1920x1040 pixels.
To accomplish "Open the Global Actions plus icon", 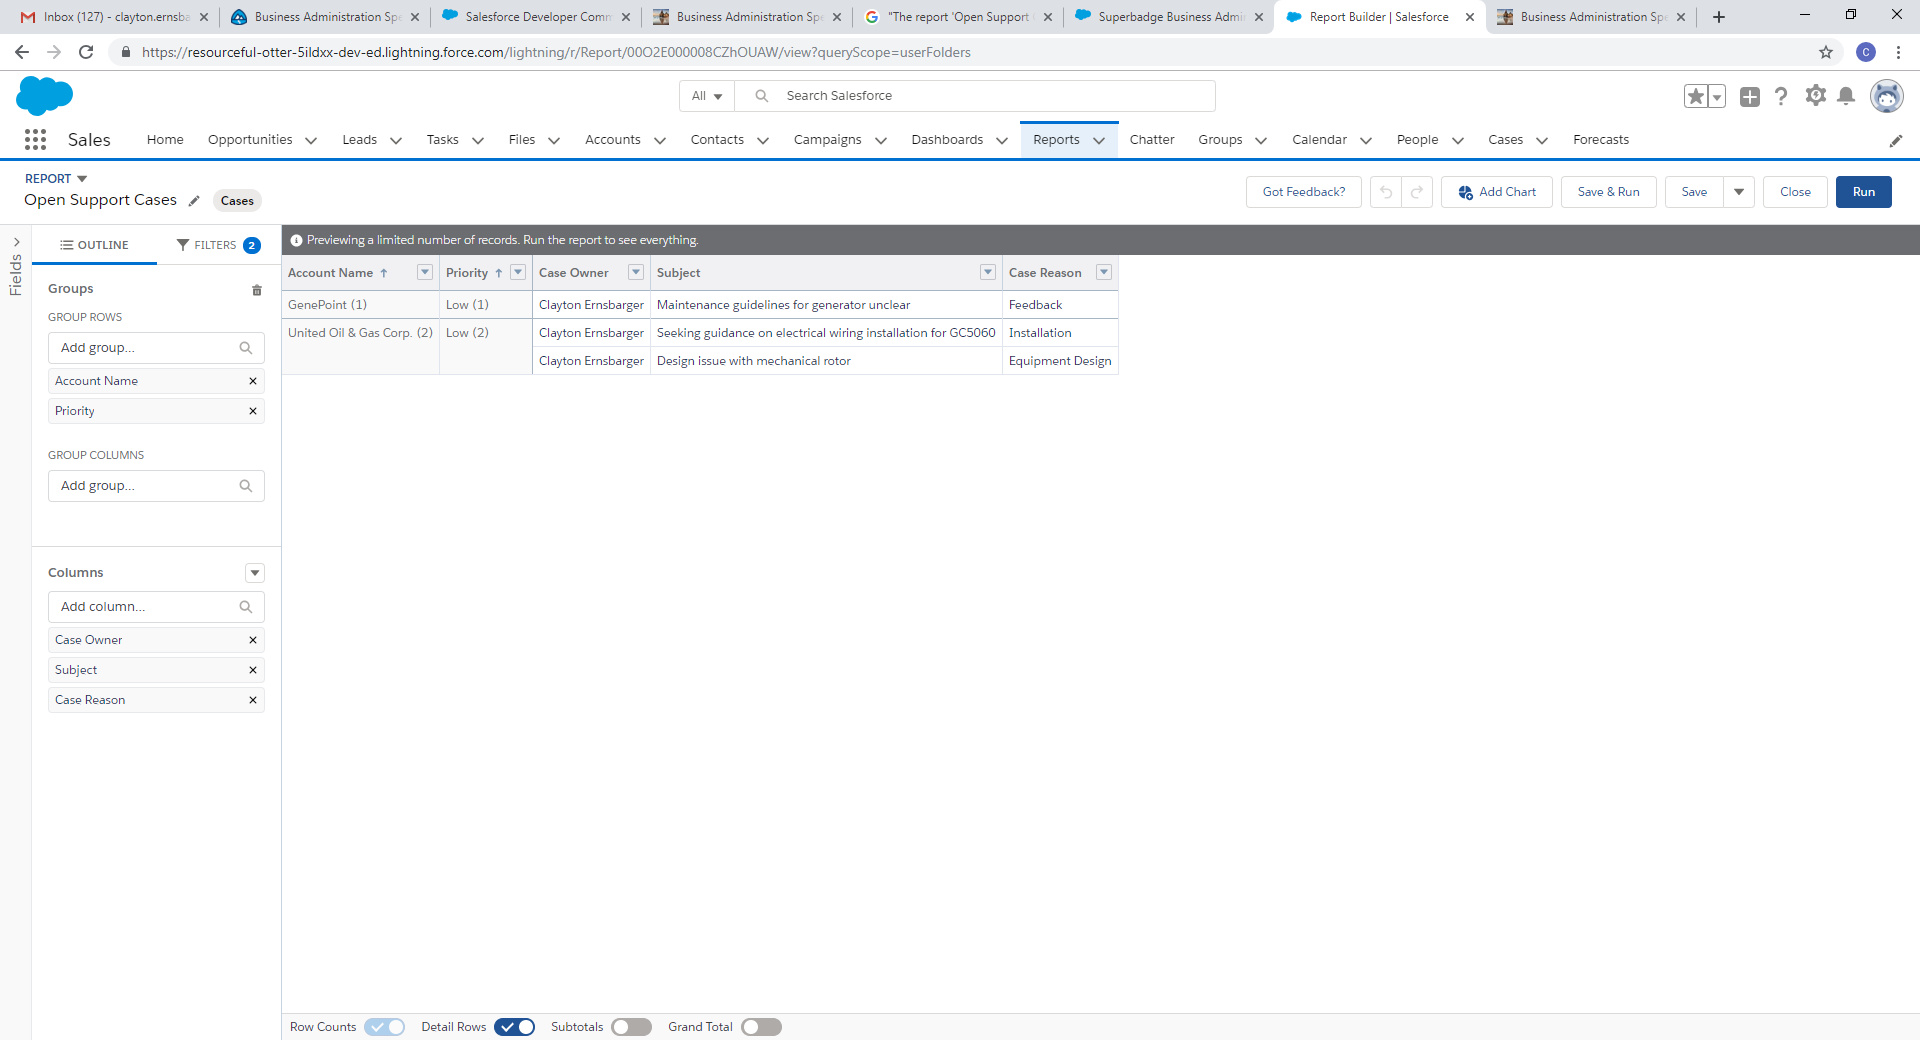I will click(1749, 96).
